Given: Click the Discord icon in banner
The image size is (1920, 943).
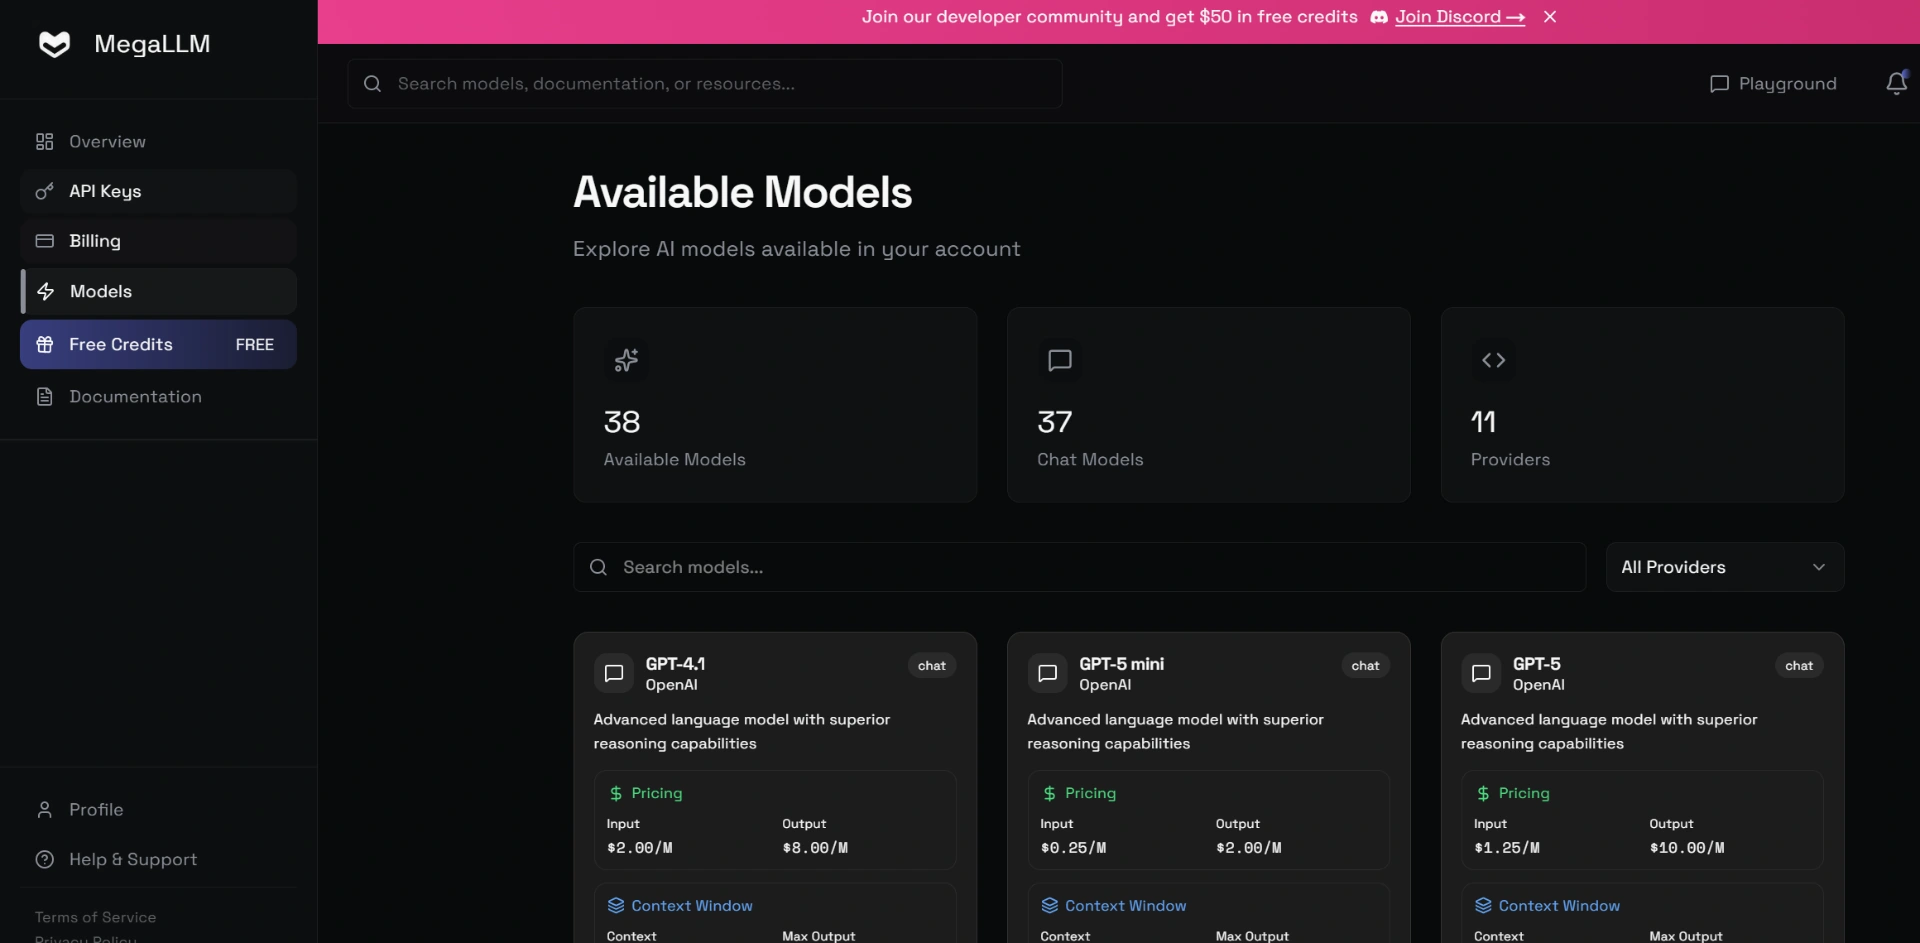Looking at the screenshot, I should tap(1378, 17).
